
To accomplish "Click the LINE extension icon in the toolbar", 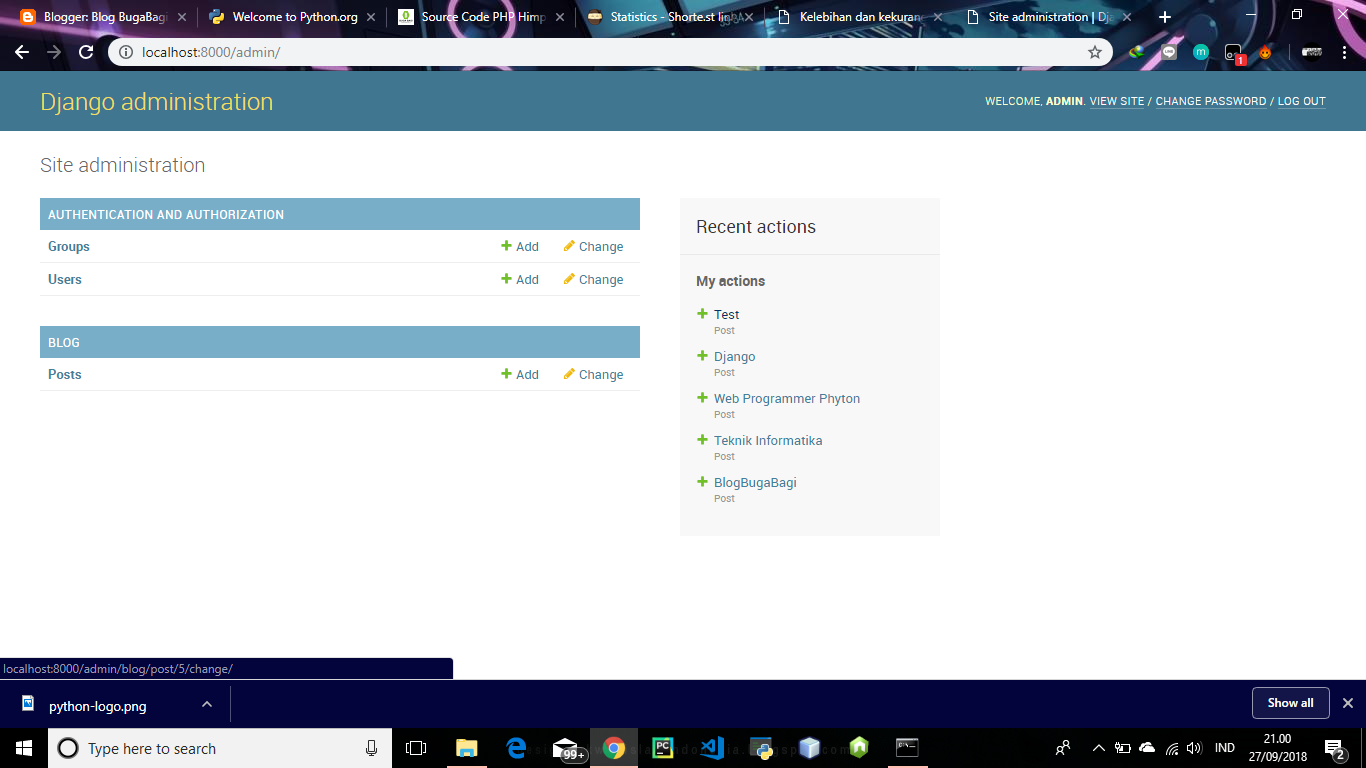I will [1168, 52].
